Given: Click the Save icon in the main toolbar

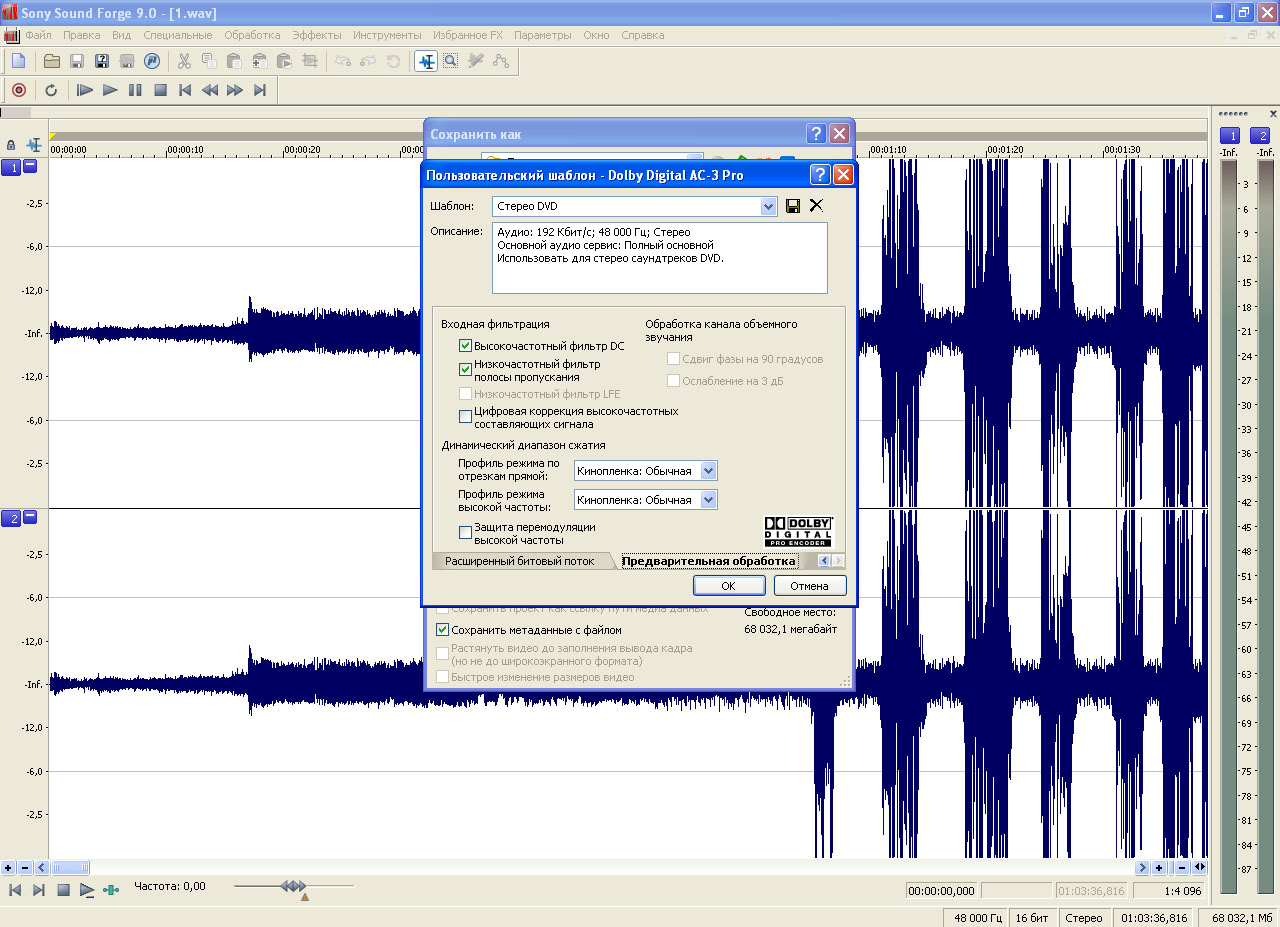Looking at the screenshot, I should (x=77, y=61).
